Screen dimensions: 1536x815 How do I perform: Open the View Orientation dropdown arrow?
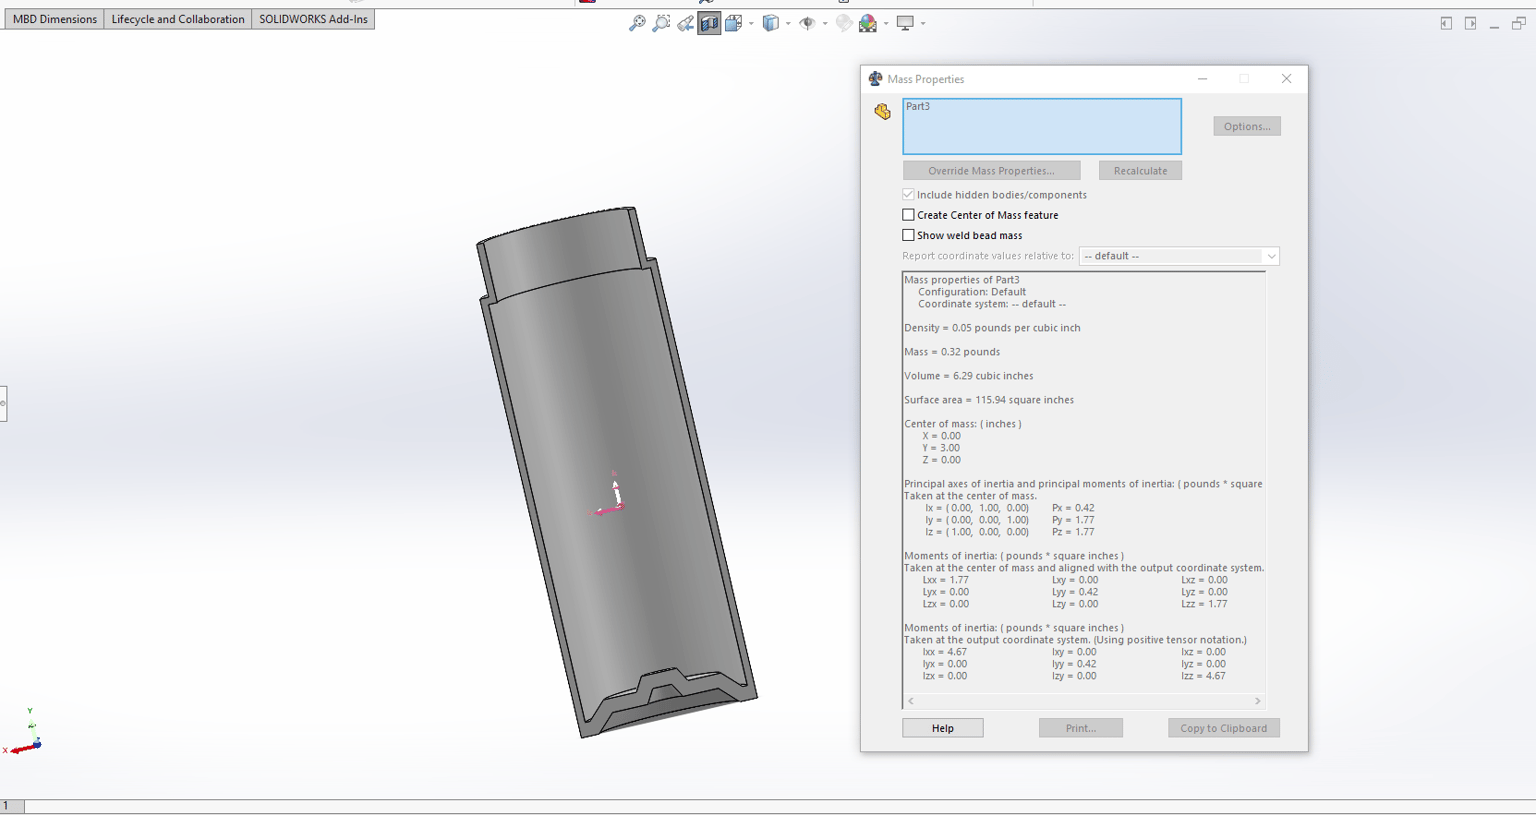[751, 23]
